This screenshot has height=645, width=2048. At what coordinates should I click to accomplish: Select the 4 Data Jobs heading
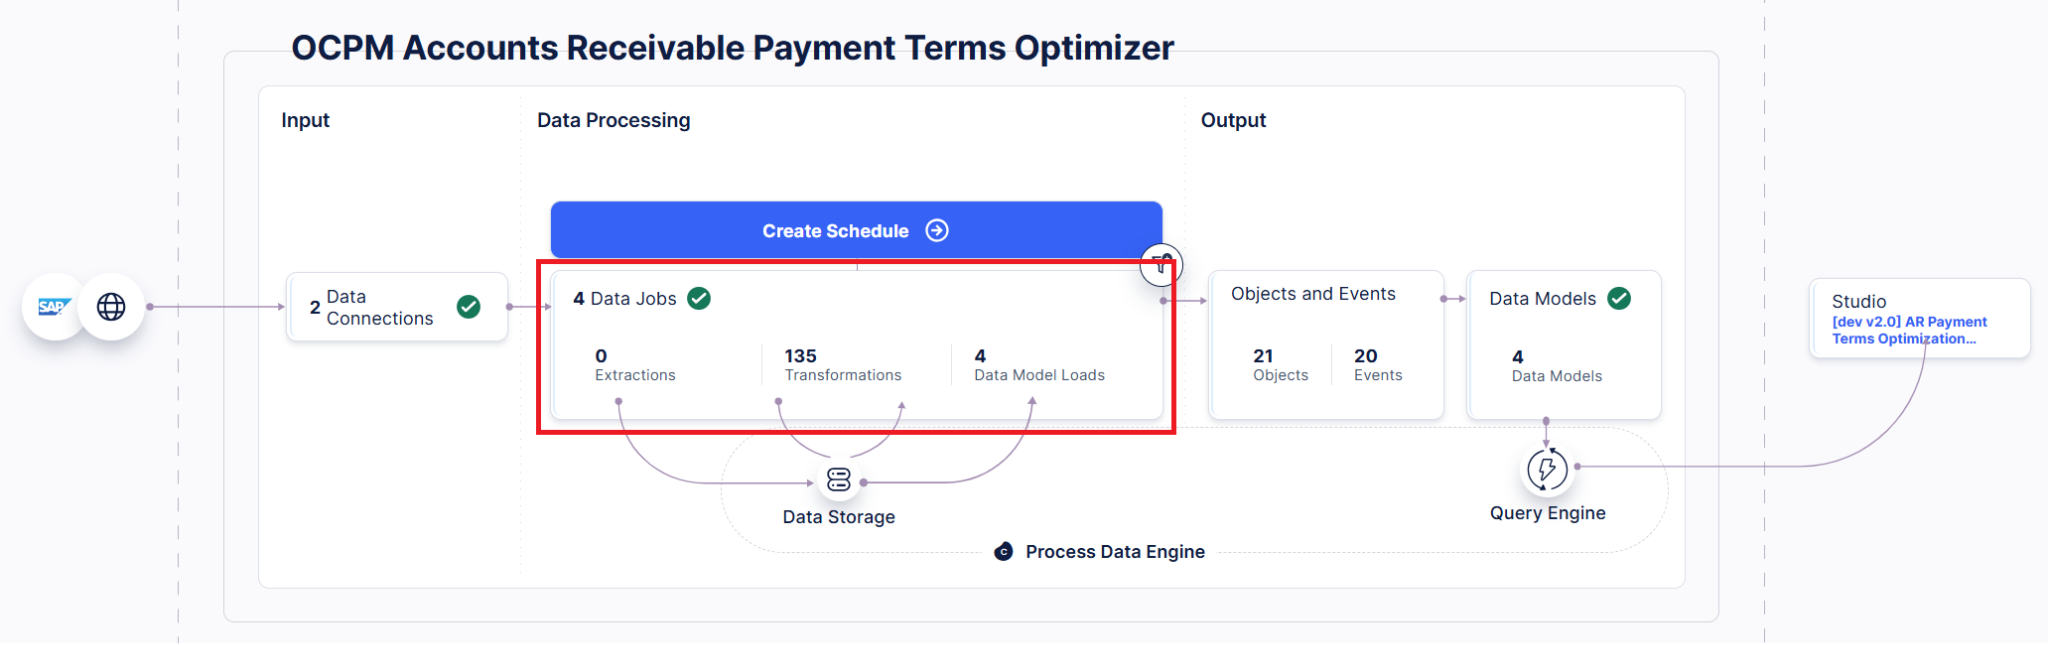tap(624, 298)
